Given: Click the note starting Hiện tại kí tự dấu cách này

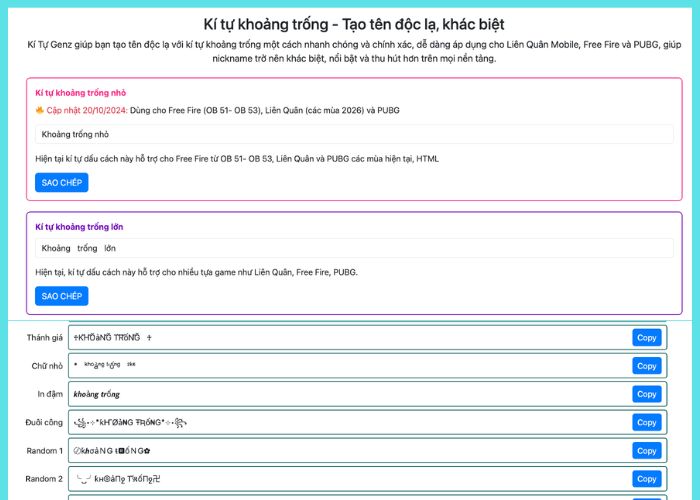Looking at the screenshot, I should click(x=237, y=158).
